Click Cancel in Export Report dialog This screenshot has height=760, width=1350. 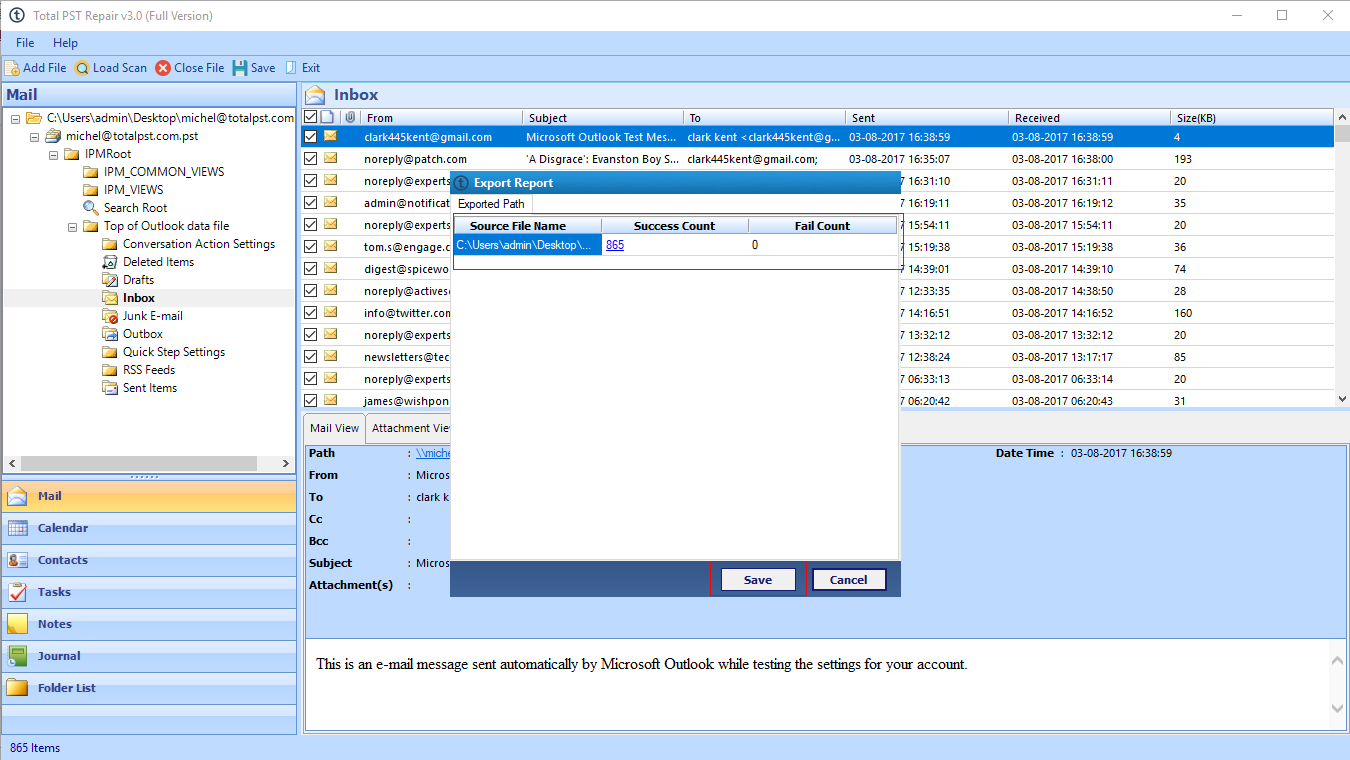coord(848,580)
